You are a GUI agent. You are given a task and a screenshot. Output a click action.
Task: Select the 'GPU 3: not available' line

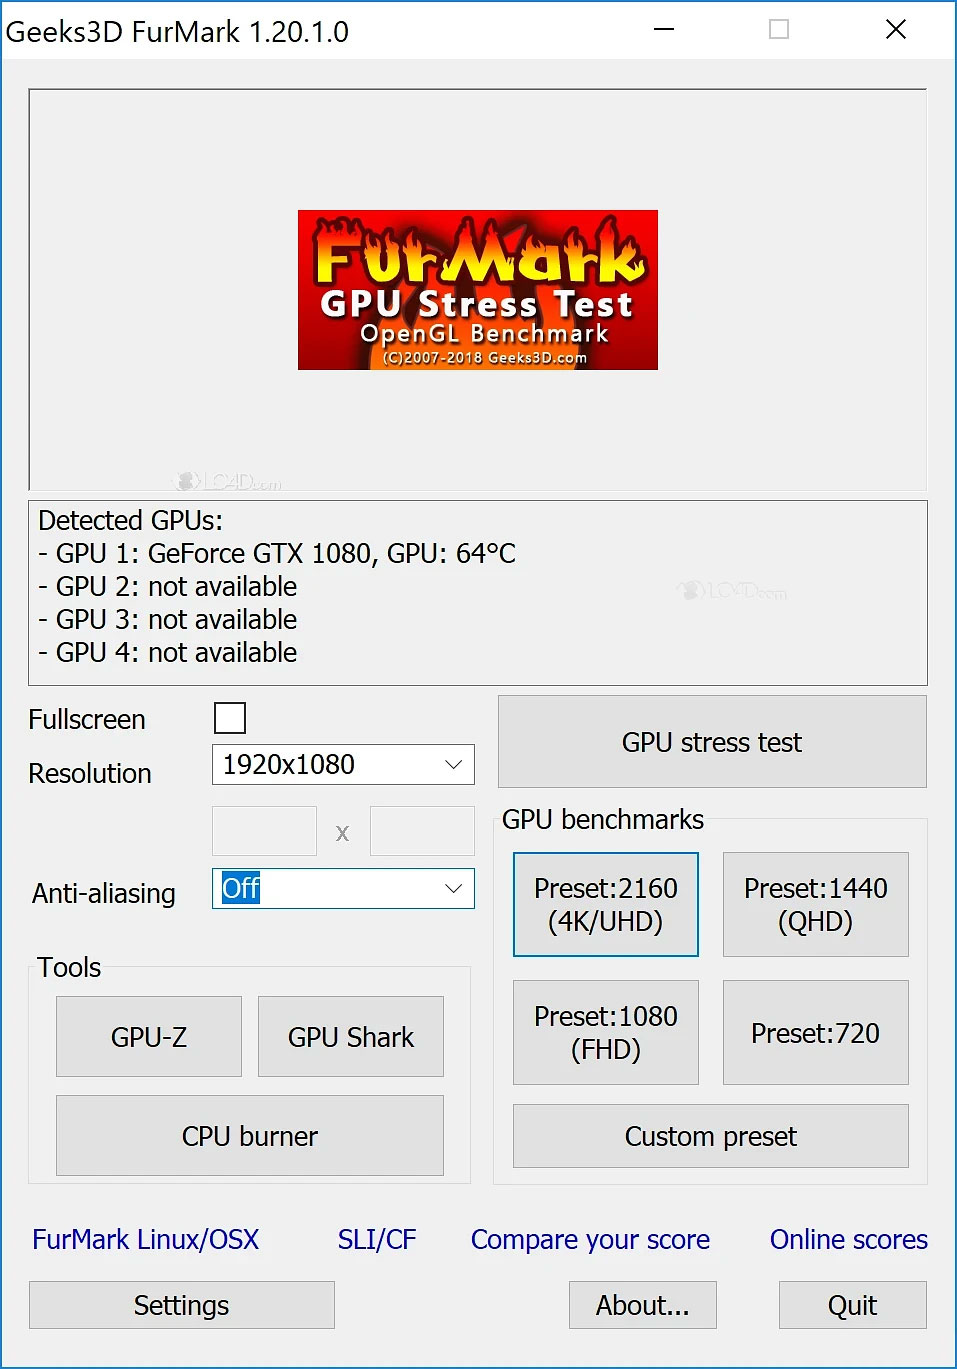point(168,619)
